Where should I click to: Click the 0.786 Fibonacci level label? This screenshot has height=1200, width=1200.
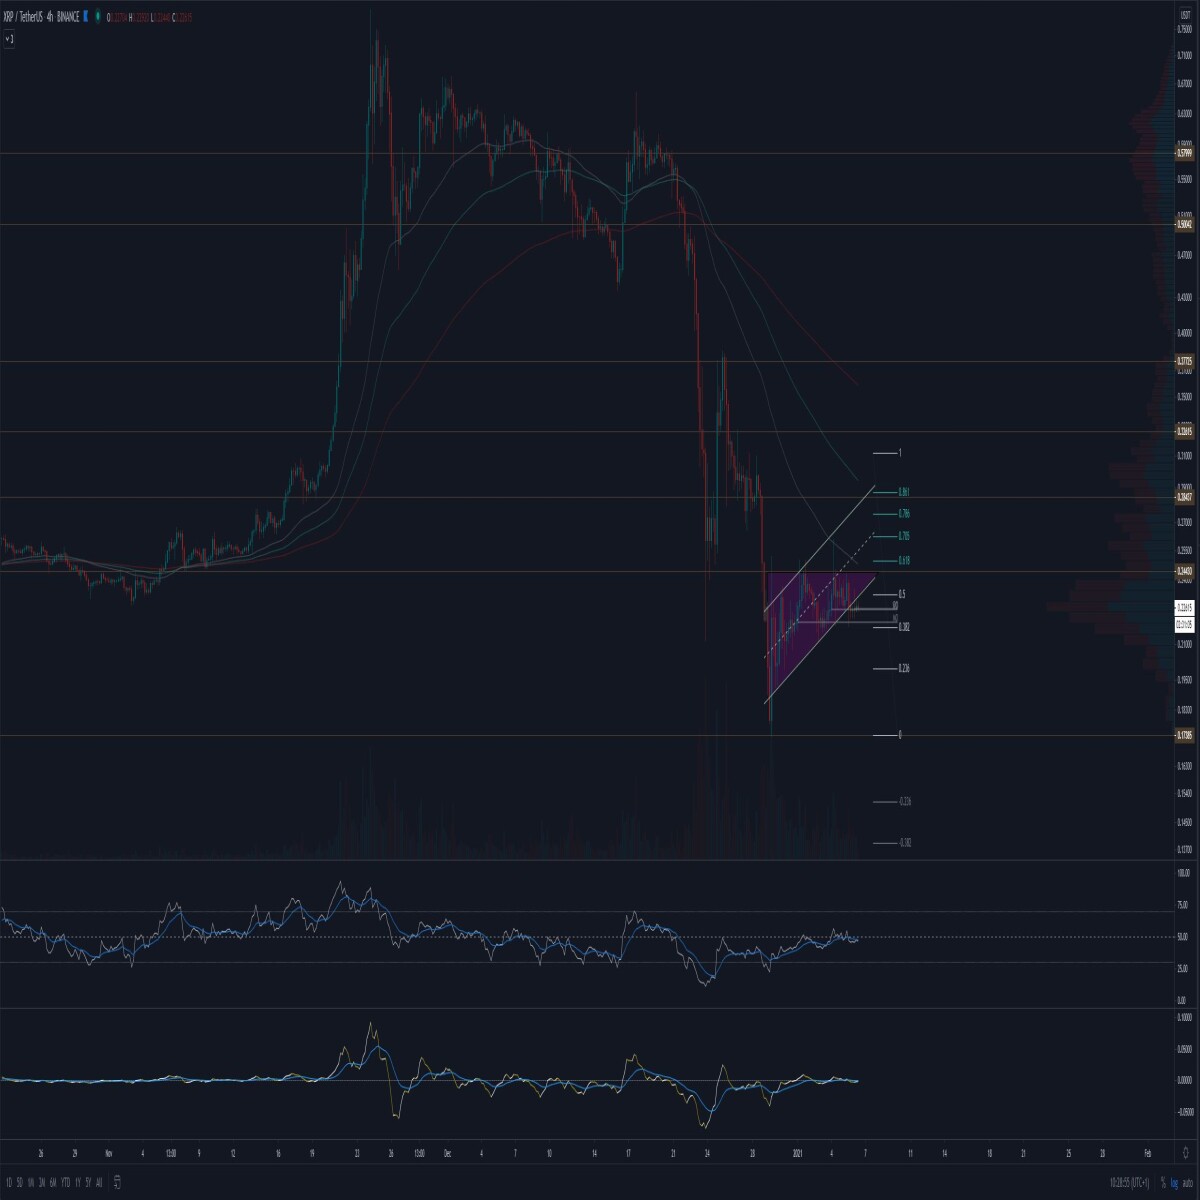904,513
